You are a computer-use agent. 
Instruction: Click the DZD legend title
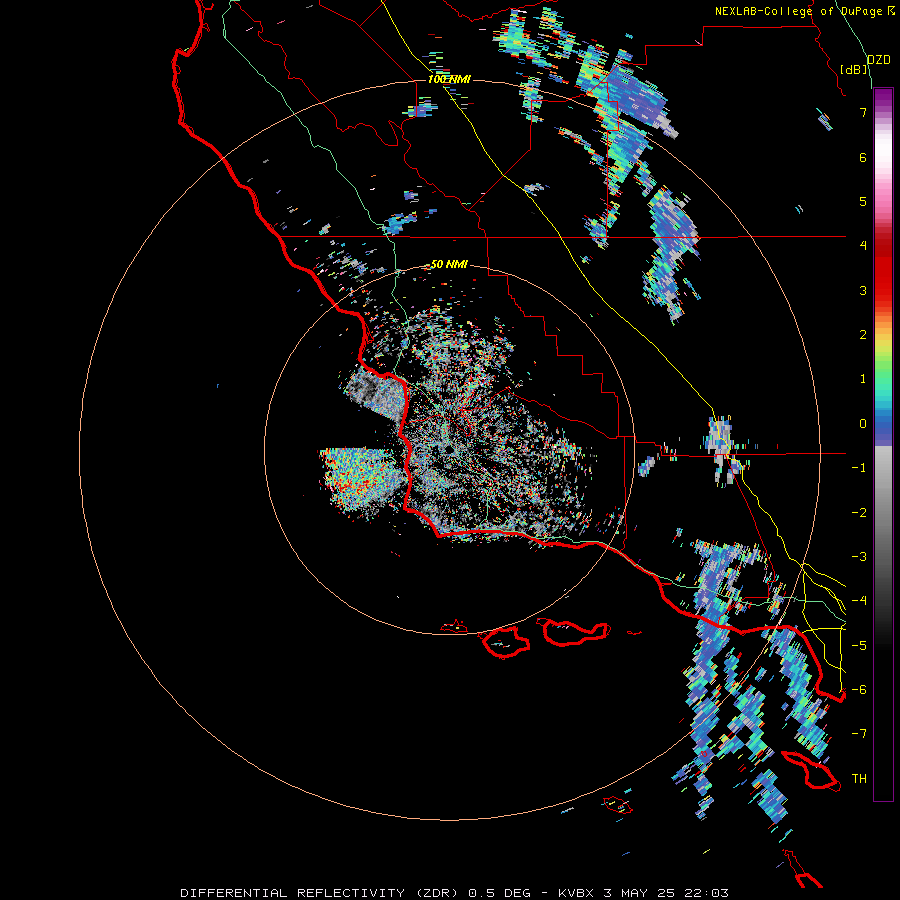pos(879,60)
